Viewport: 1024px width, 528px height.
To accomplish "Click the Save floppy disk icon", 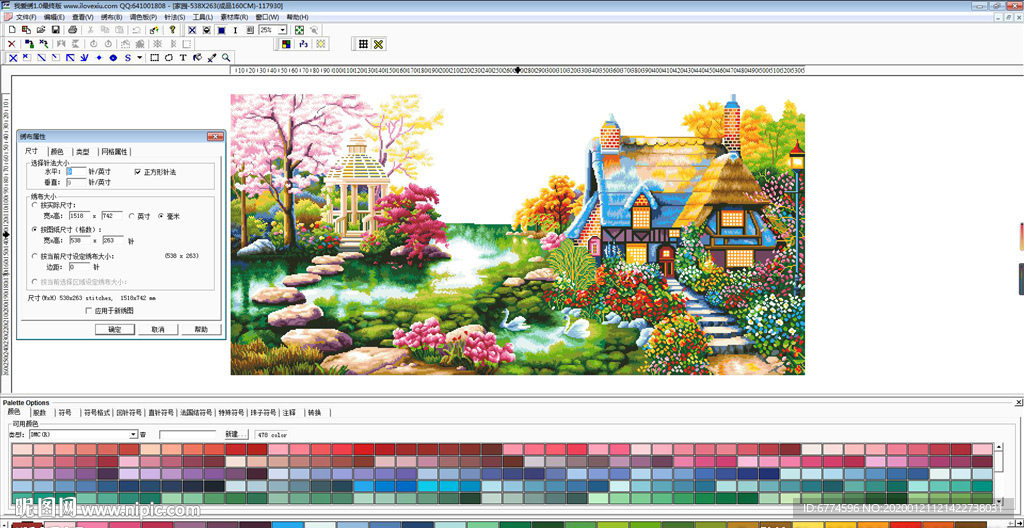I will click(x=56, y=29).
